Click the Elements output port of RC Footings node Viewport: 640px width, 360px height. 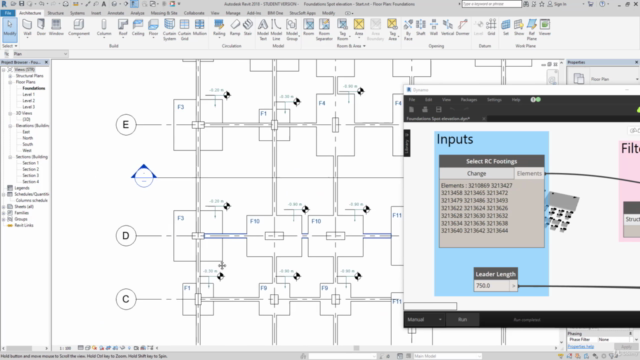tap(529, 173)
